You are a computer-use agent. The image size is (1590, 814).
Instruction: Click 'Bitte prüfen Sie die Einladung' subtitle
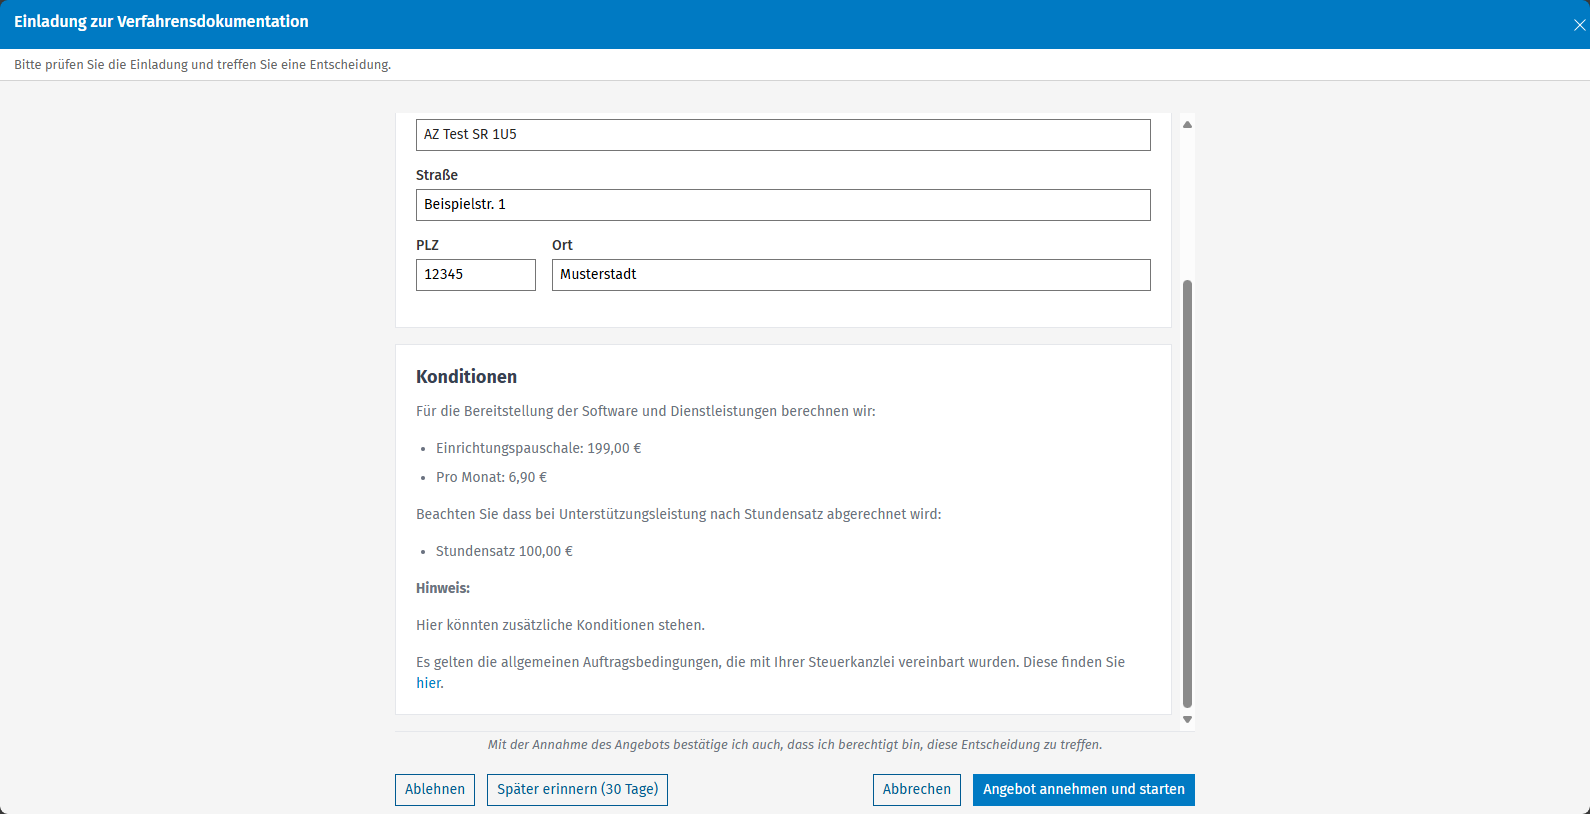point(202,64)
